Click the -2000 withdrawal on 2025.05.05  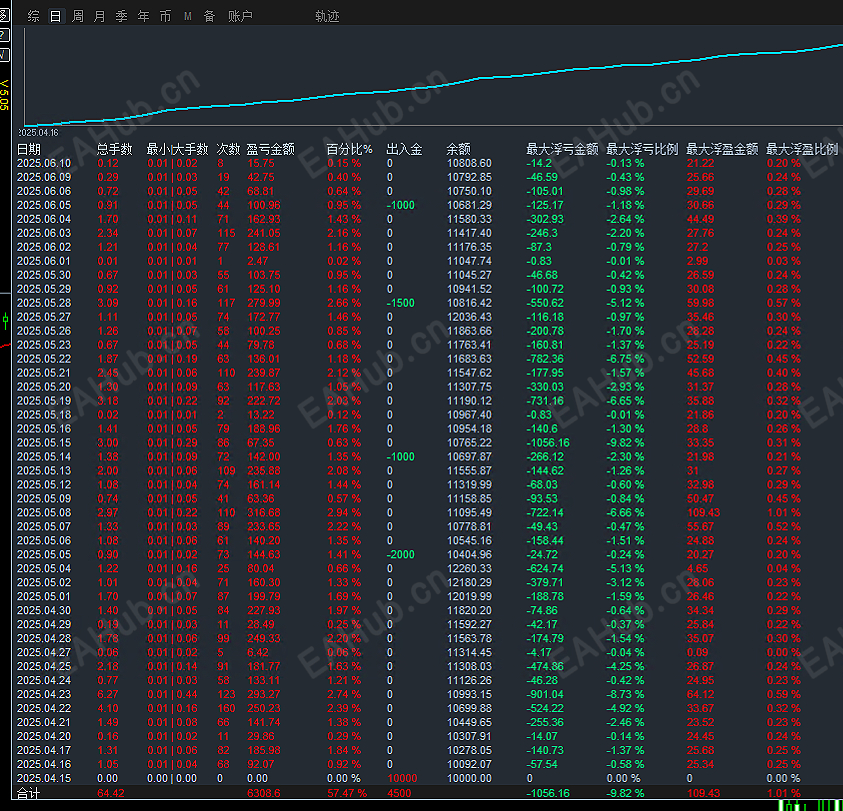click(401, 554)
